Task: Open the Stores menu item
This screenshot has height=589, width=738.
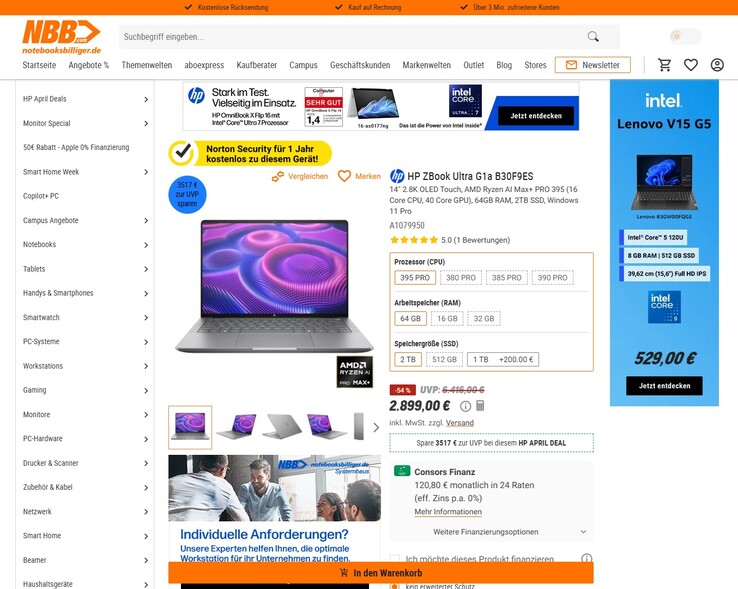Action: 535,65
